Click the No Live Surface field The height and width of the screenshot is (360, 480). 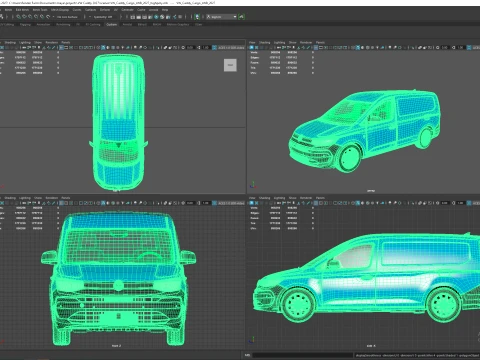click(x=67, y=17)
